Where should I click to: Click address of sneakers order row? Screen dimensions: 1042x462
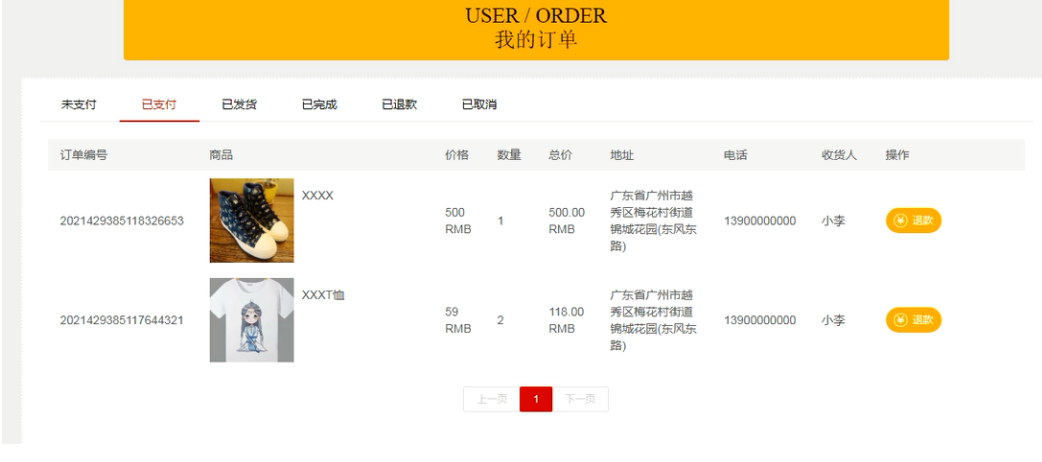[653, 221]
